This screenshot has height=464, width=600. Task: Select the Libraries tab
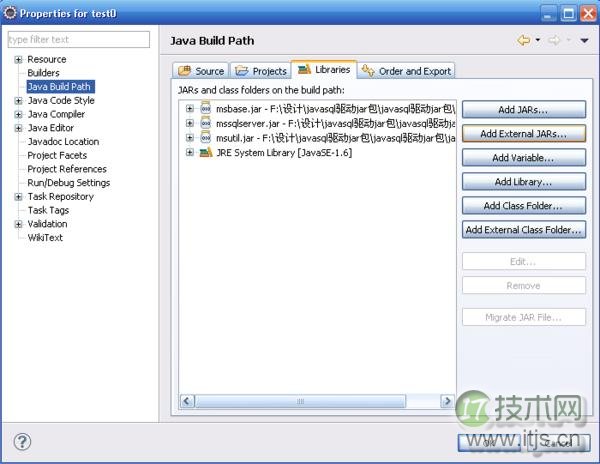click(324, 70)
